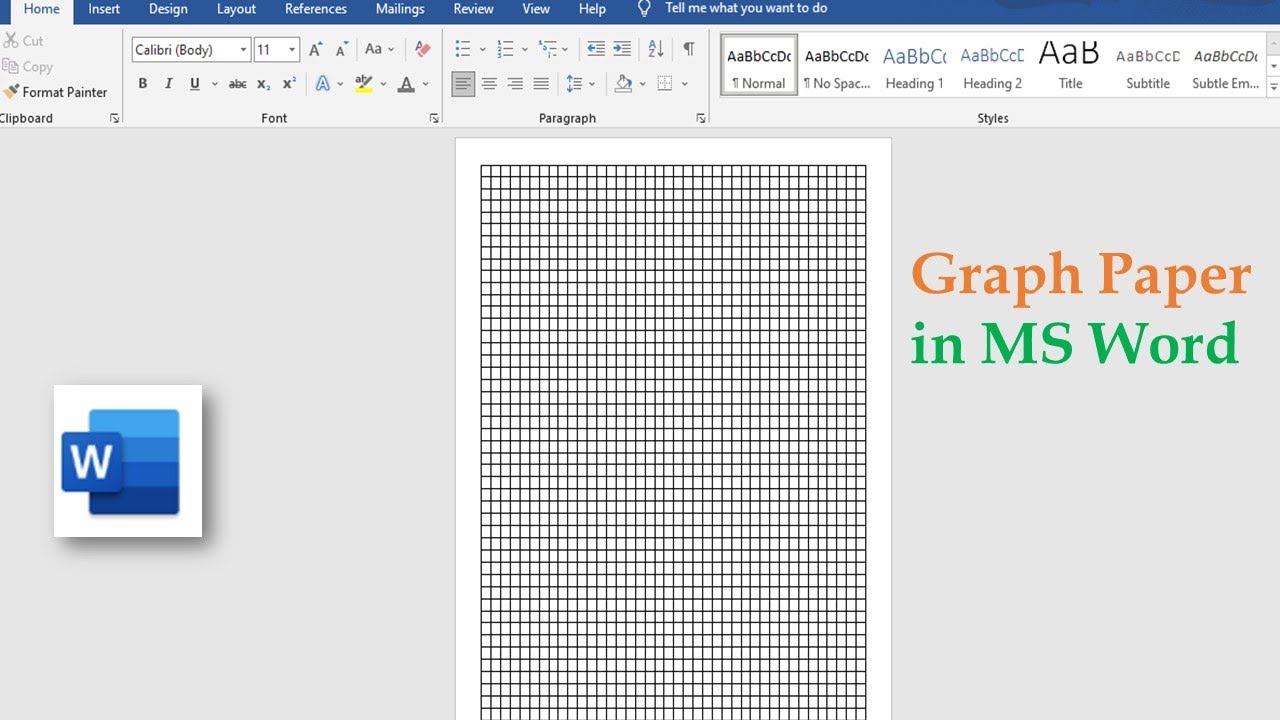Switch to the Insert tab
Viewport: 1280px width, 720px height.
pyautogui.click(x=104, y=9)
